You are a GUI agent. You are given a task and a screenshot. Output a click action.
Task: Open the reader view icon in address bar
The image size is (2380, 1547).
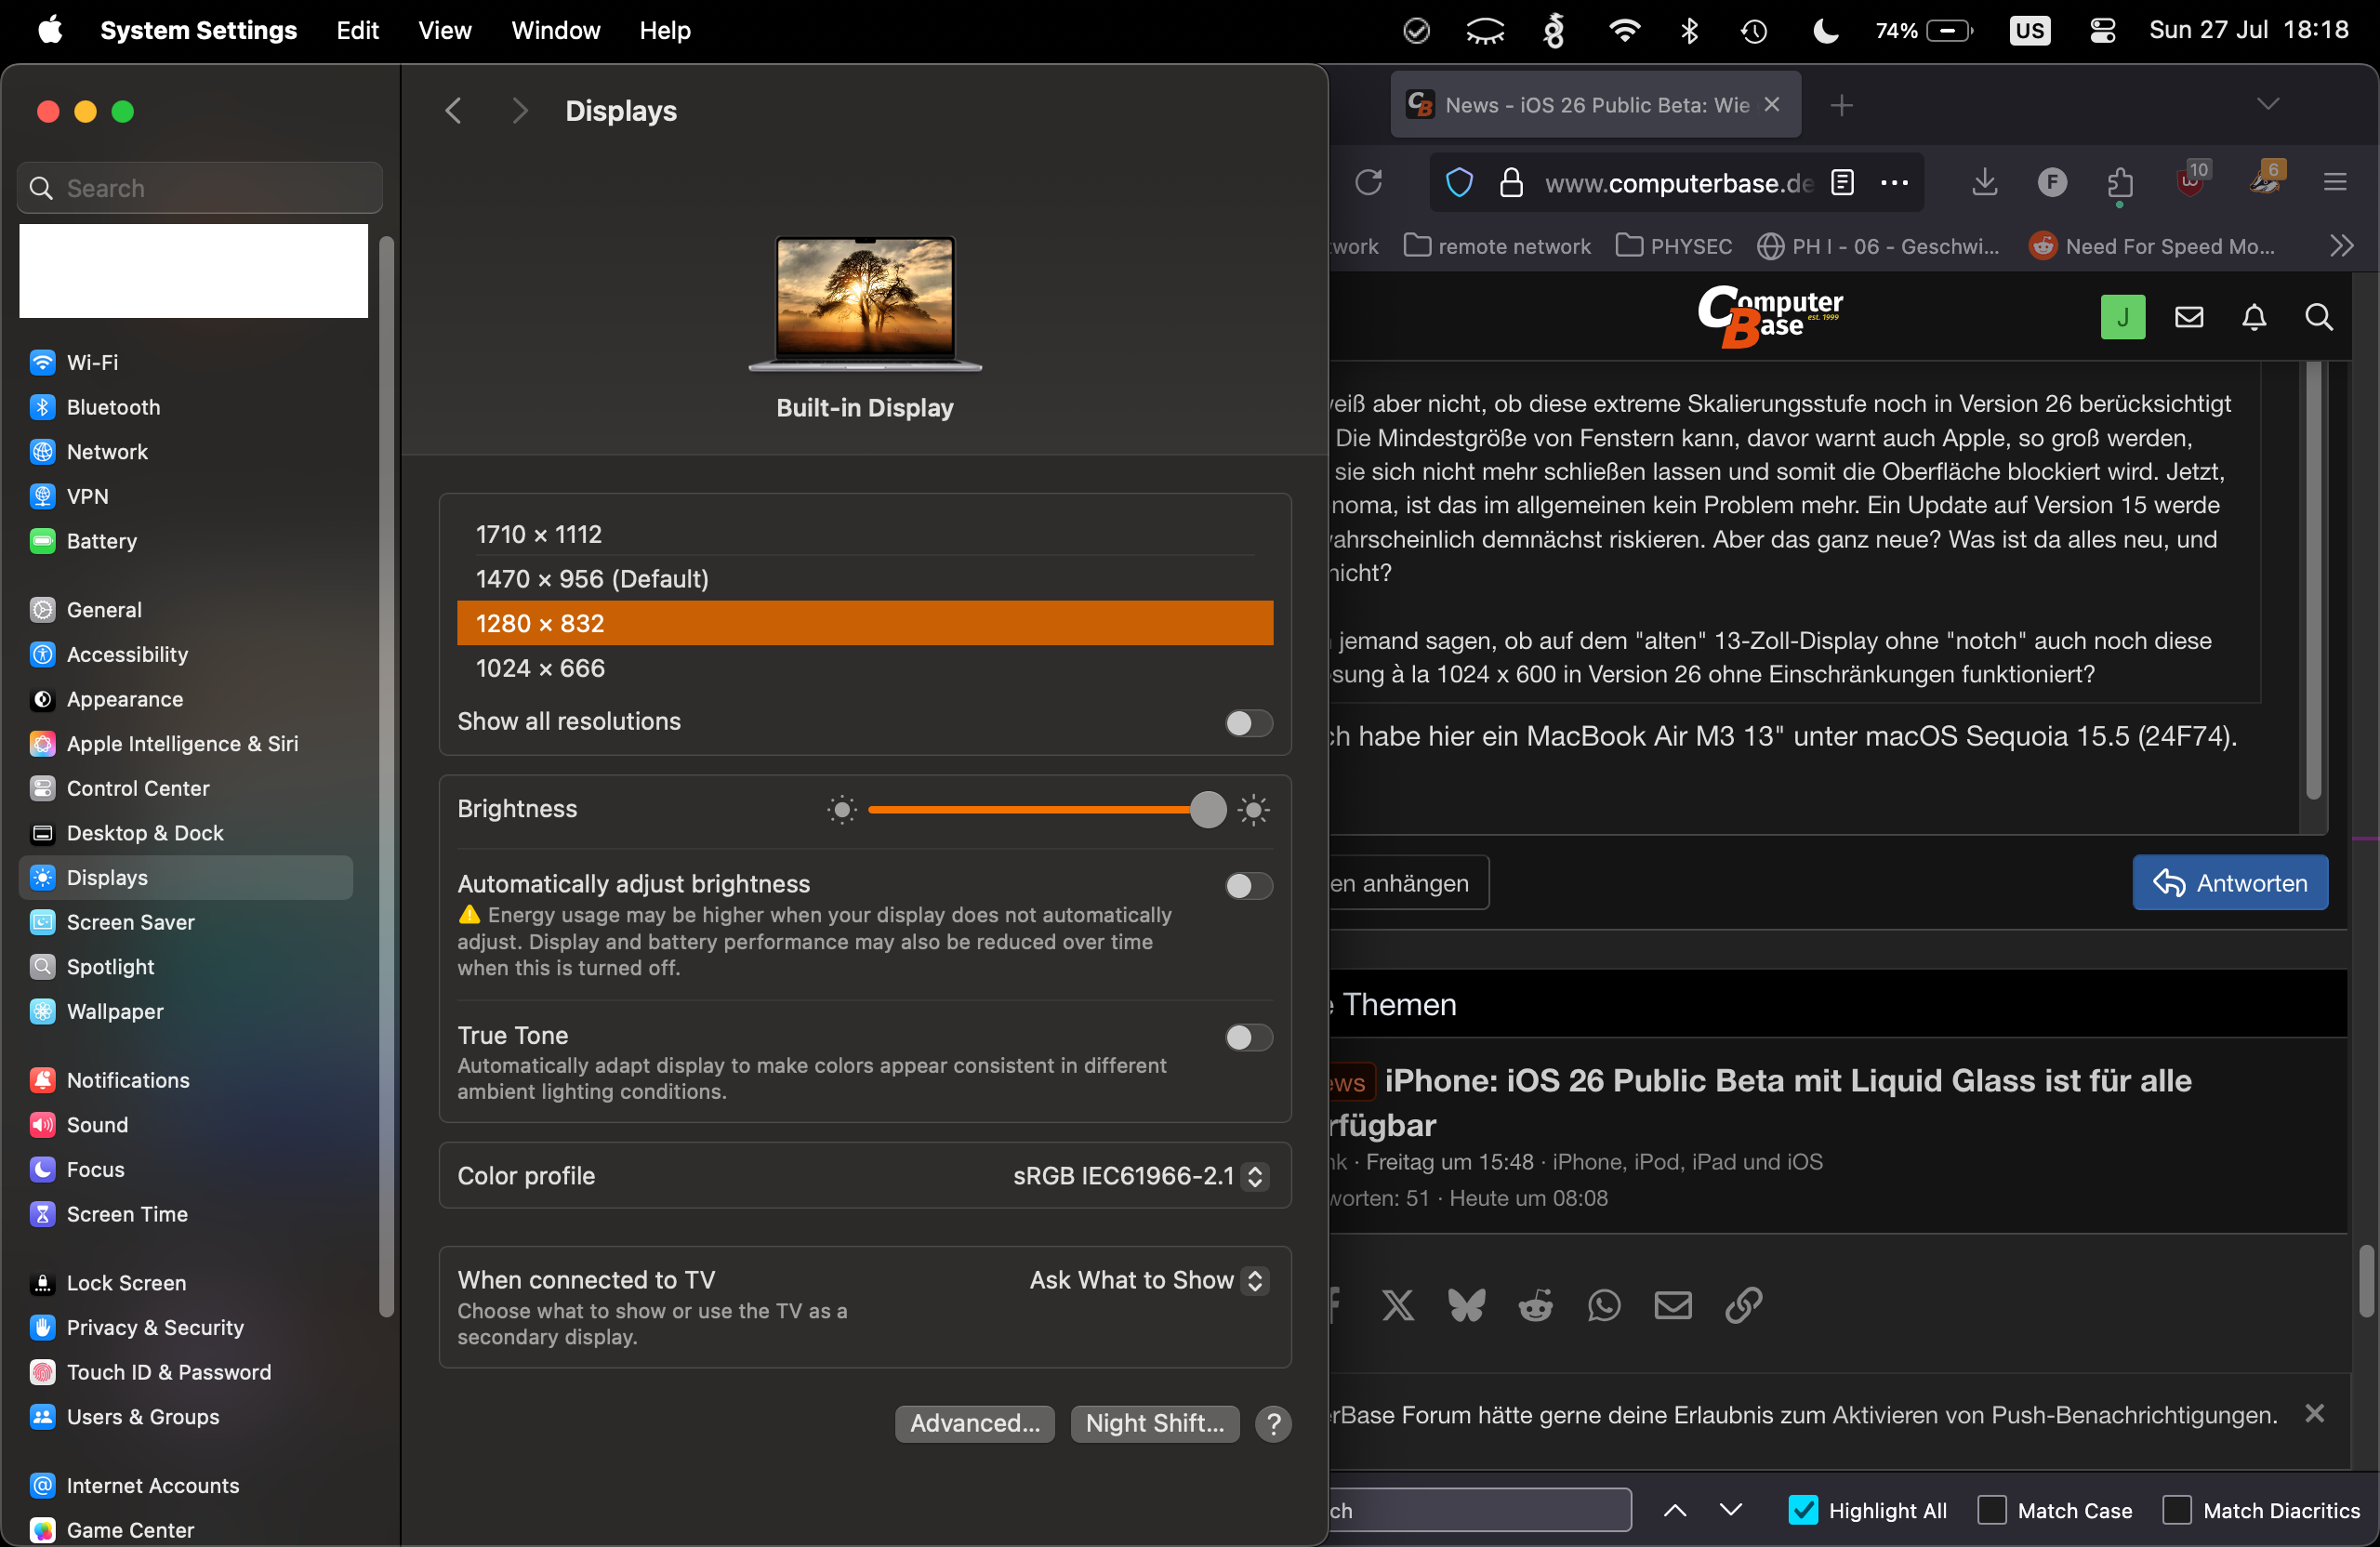[x=1842, y=183]
